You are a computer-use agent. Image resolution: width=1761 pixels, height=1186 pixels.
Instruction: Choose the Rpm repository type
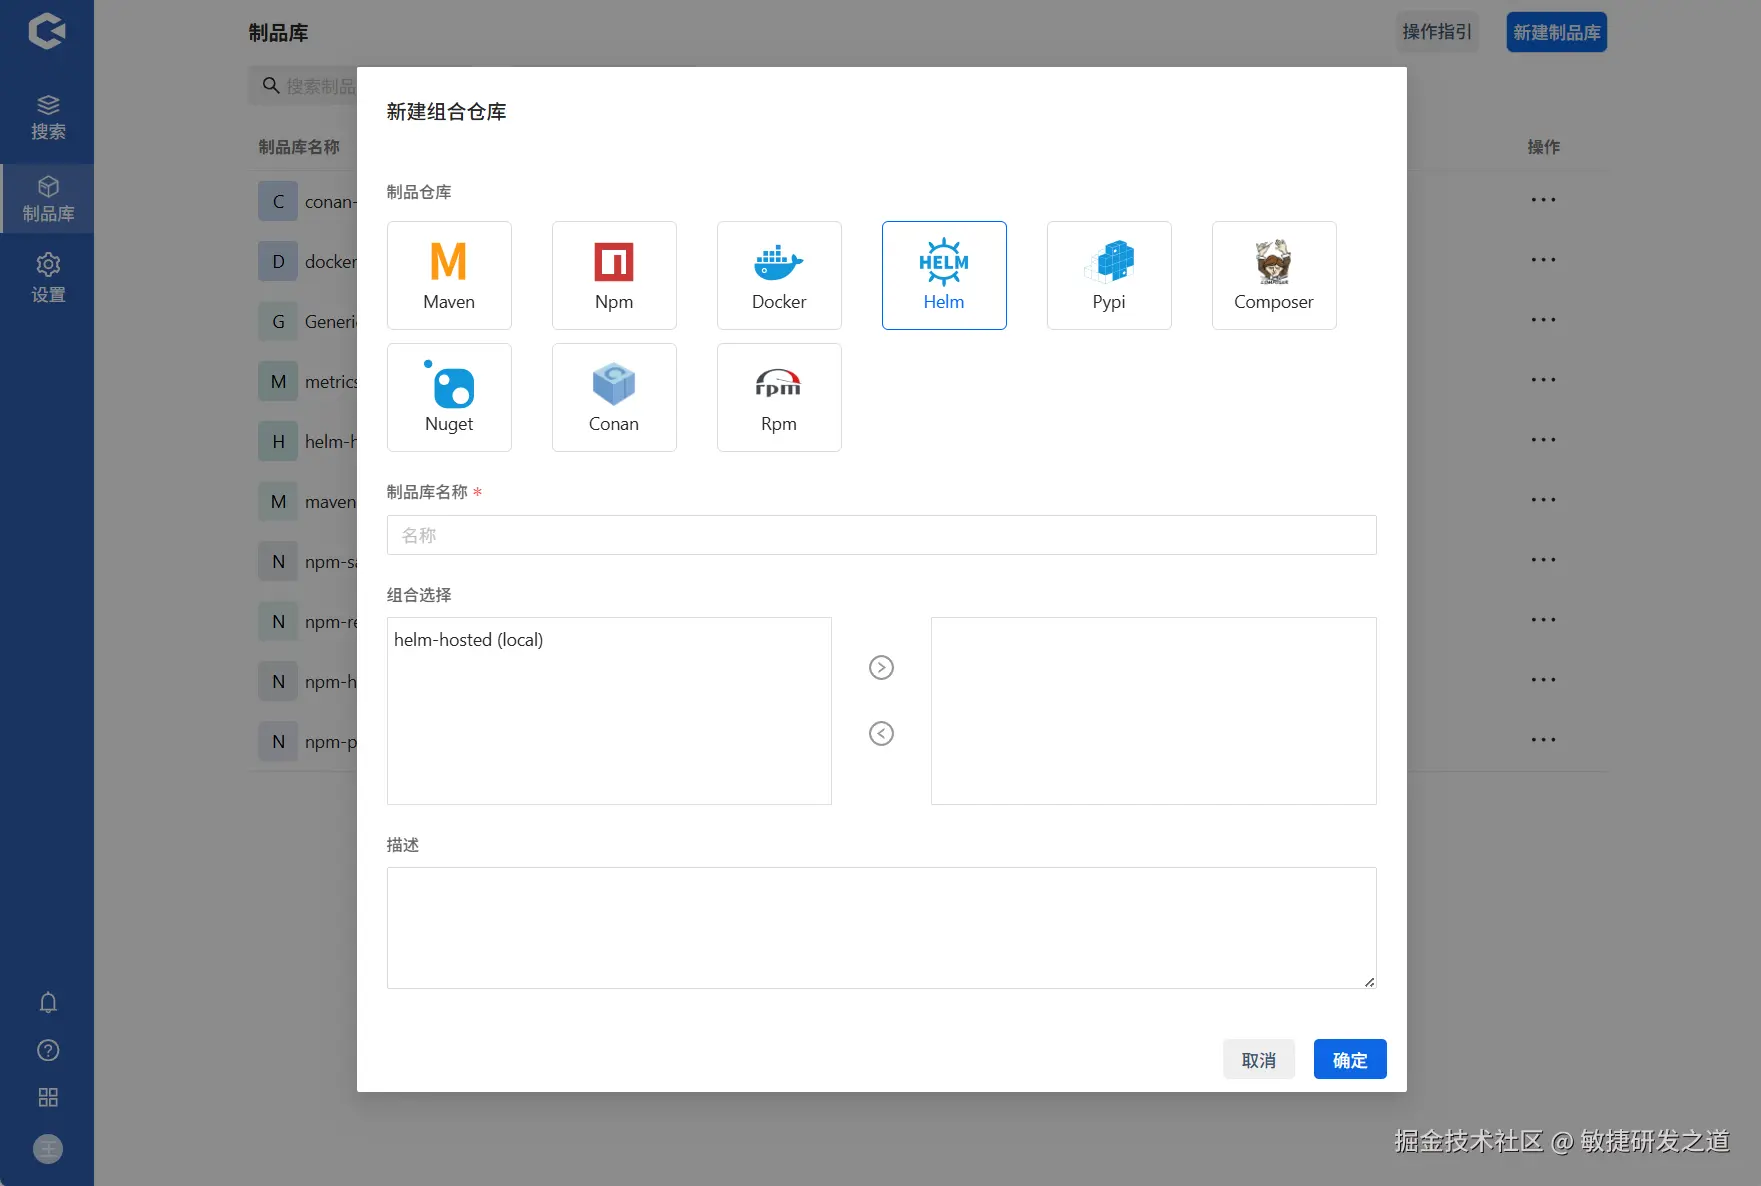pyautogui.click(x=779, y=397)
